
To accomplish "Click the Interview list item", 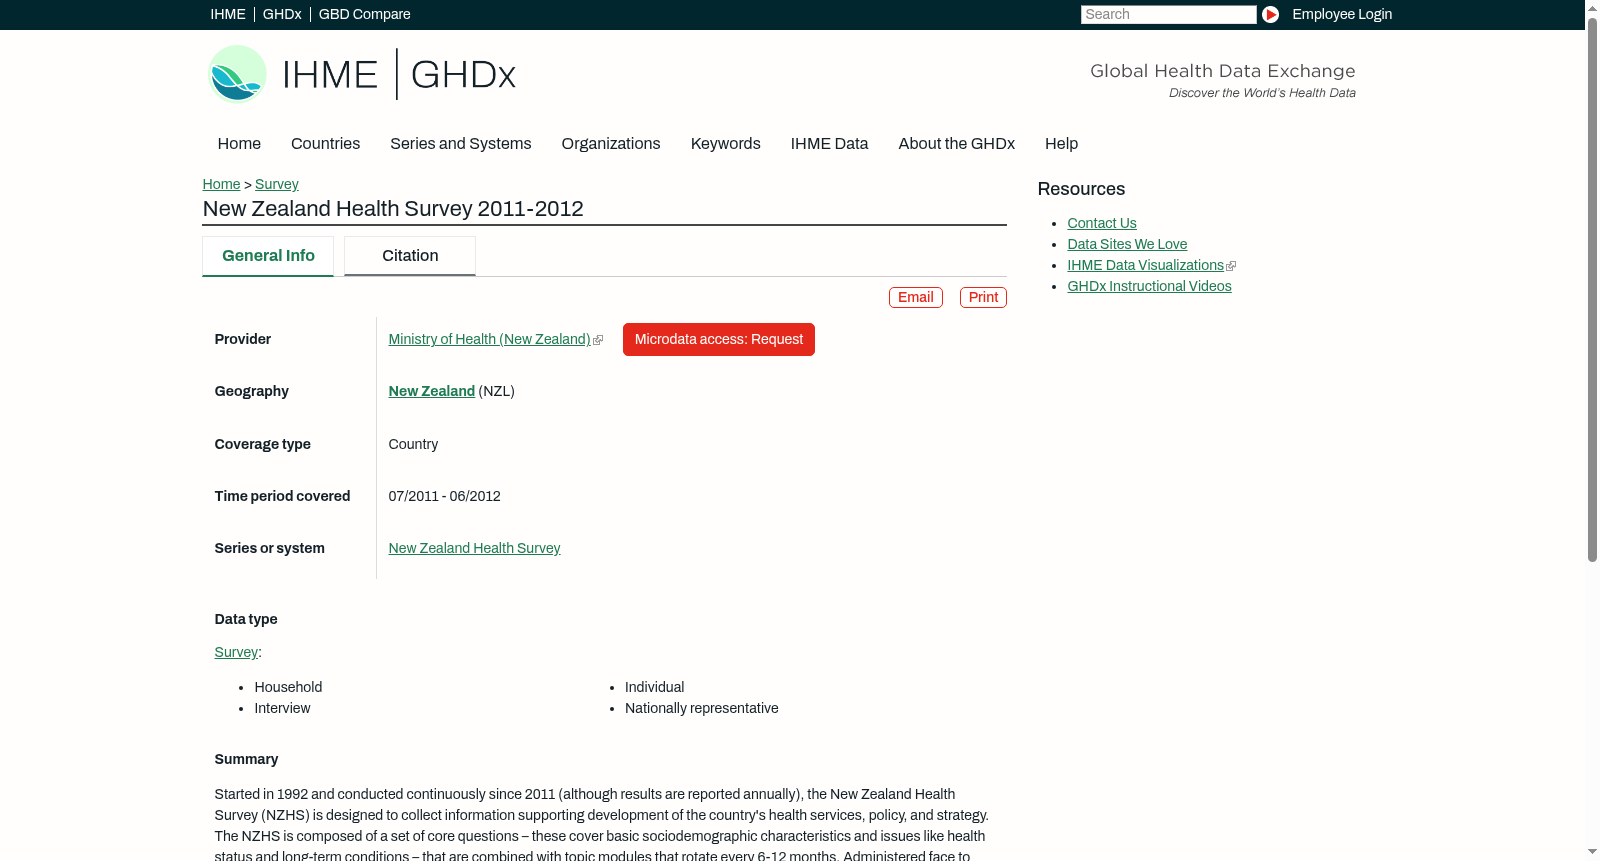I will [x=282, y=709].
